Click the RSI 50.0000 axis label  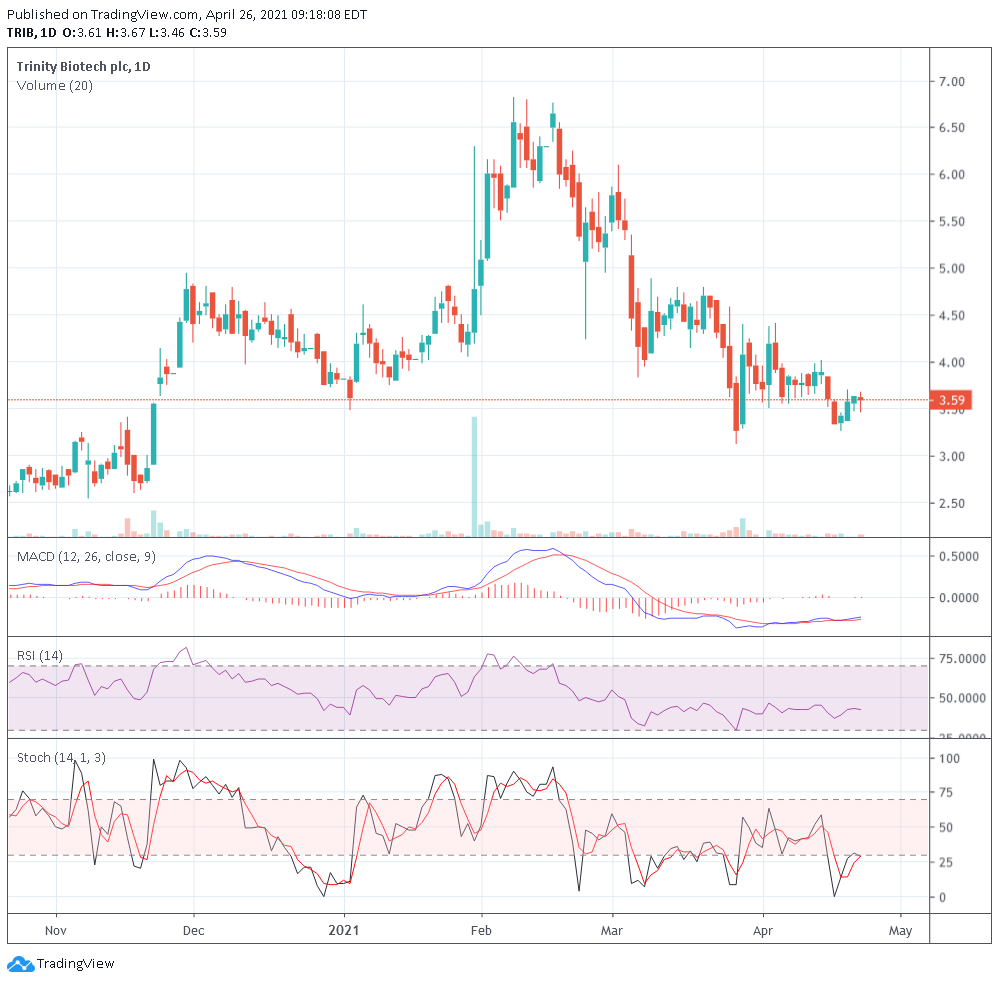click(962, 698)
